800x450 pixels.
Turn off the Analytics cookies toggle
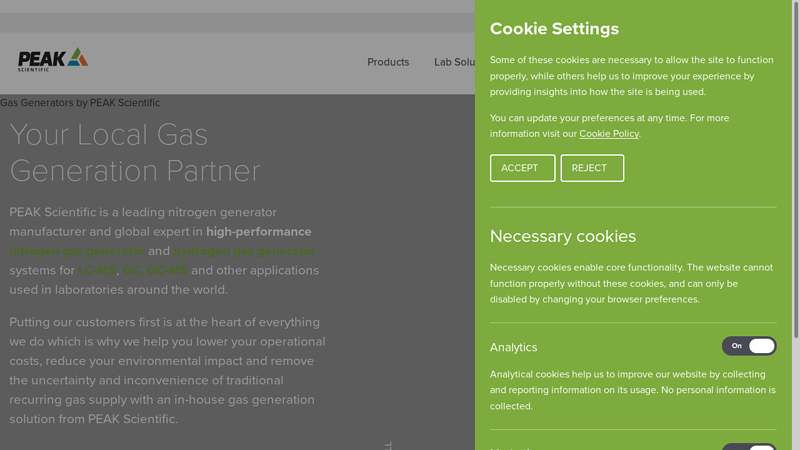click(749, 346)
